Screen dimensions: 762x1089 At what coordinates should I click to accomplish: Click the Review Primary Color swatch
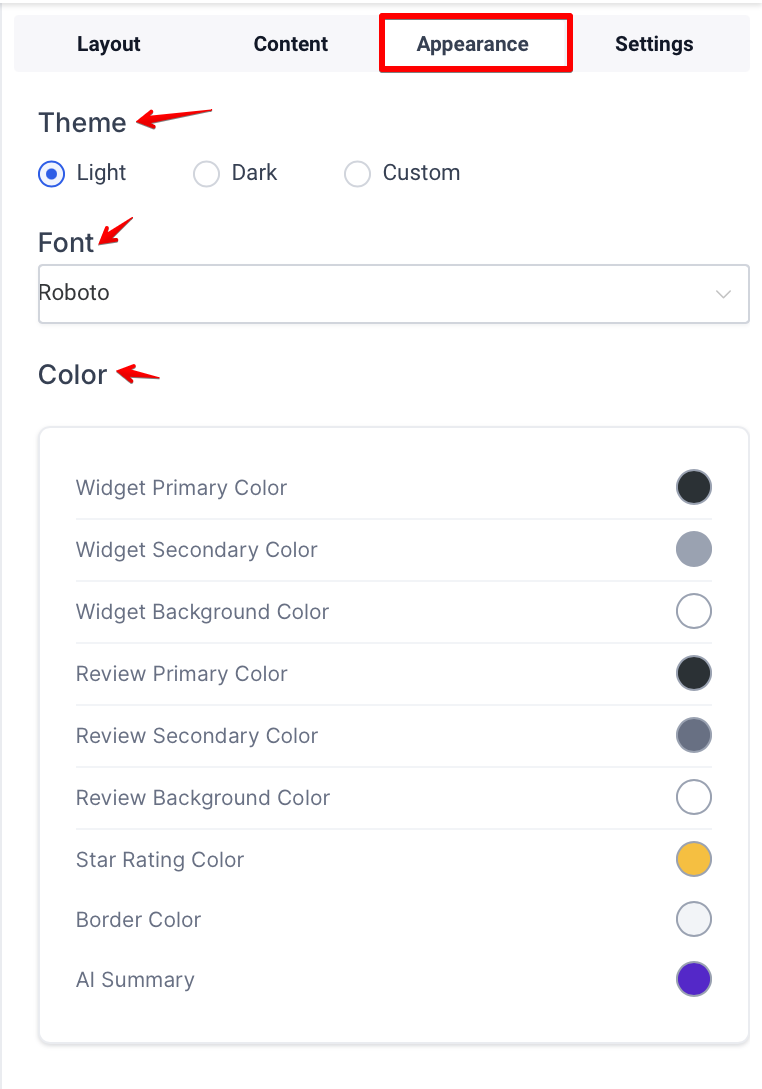[694, 673]
